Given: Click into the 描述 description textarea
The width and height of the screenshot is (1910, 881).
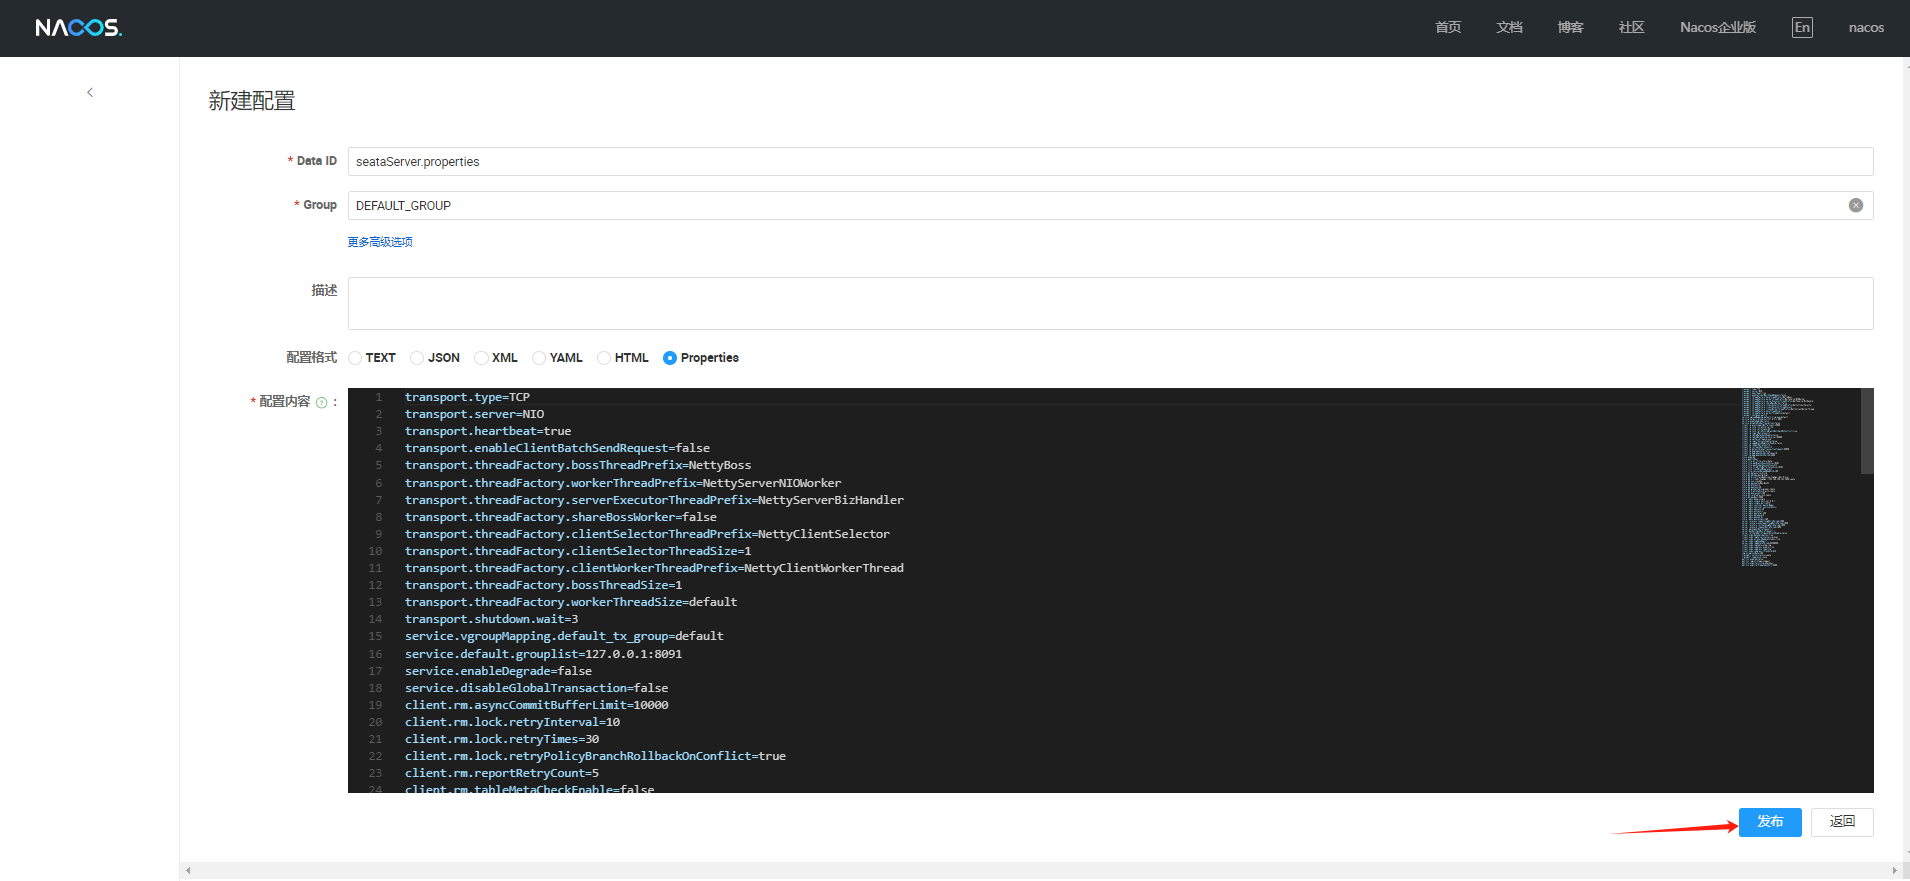Looking at the screenshot, I should (x=1110, y=303).
